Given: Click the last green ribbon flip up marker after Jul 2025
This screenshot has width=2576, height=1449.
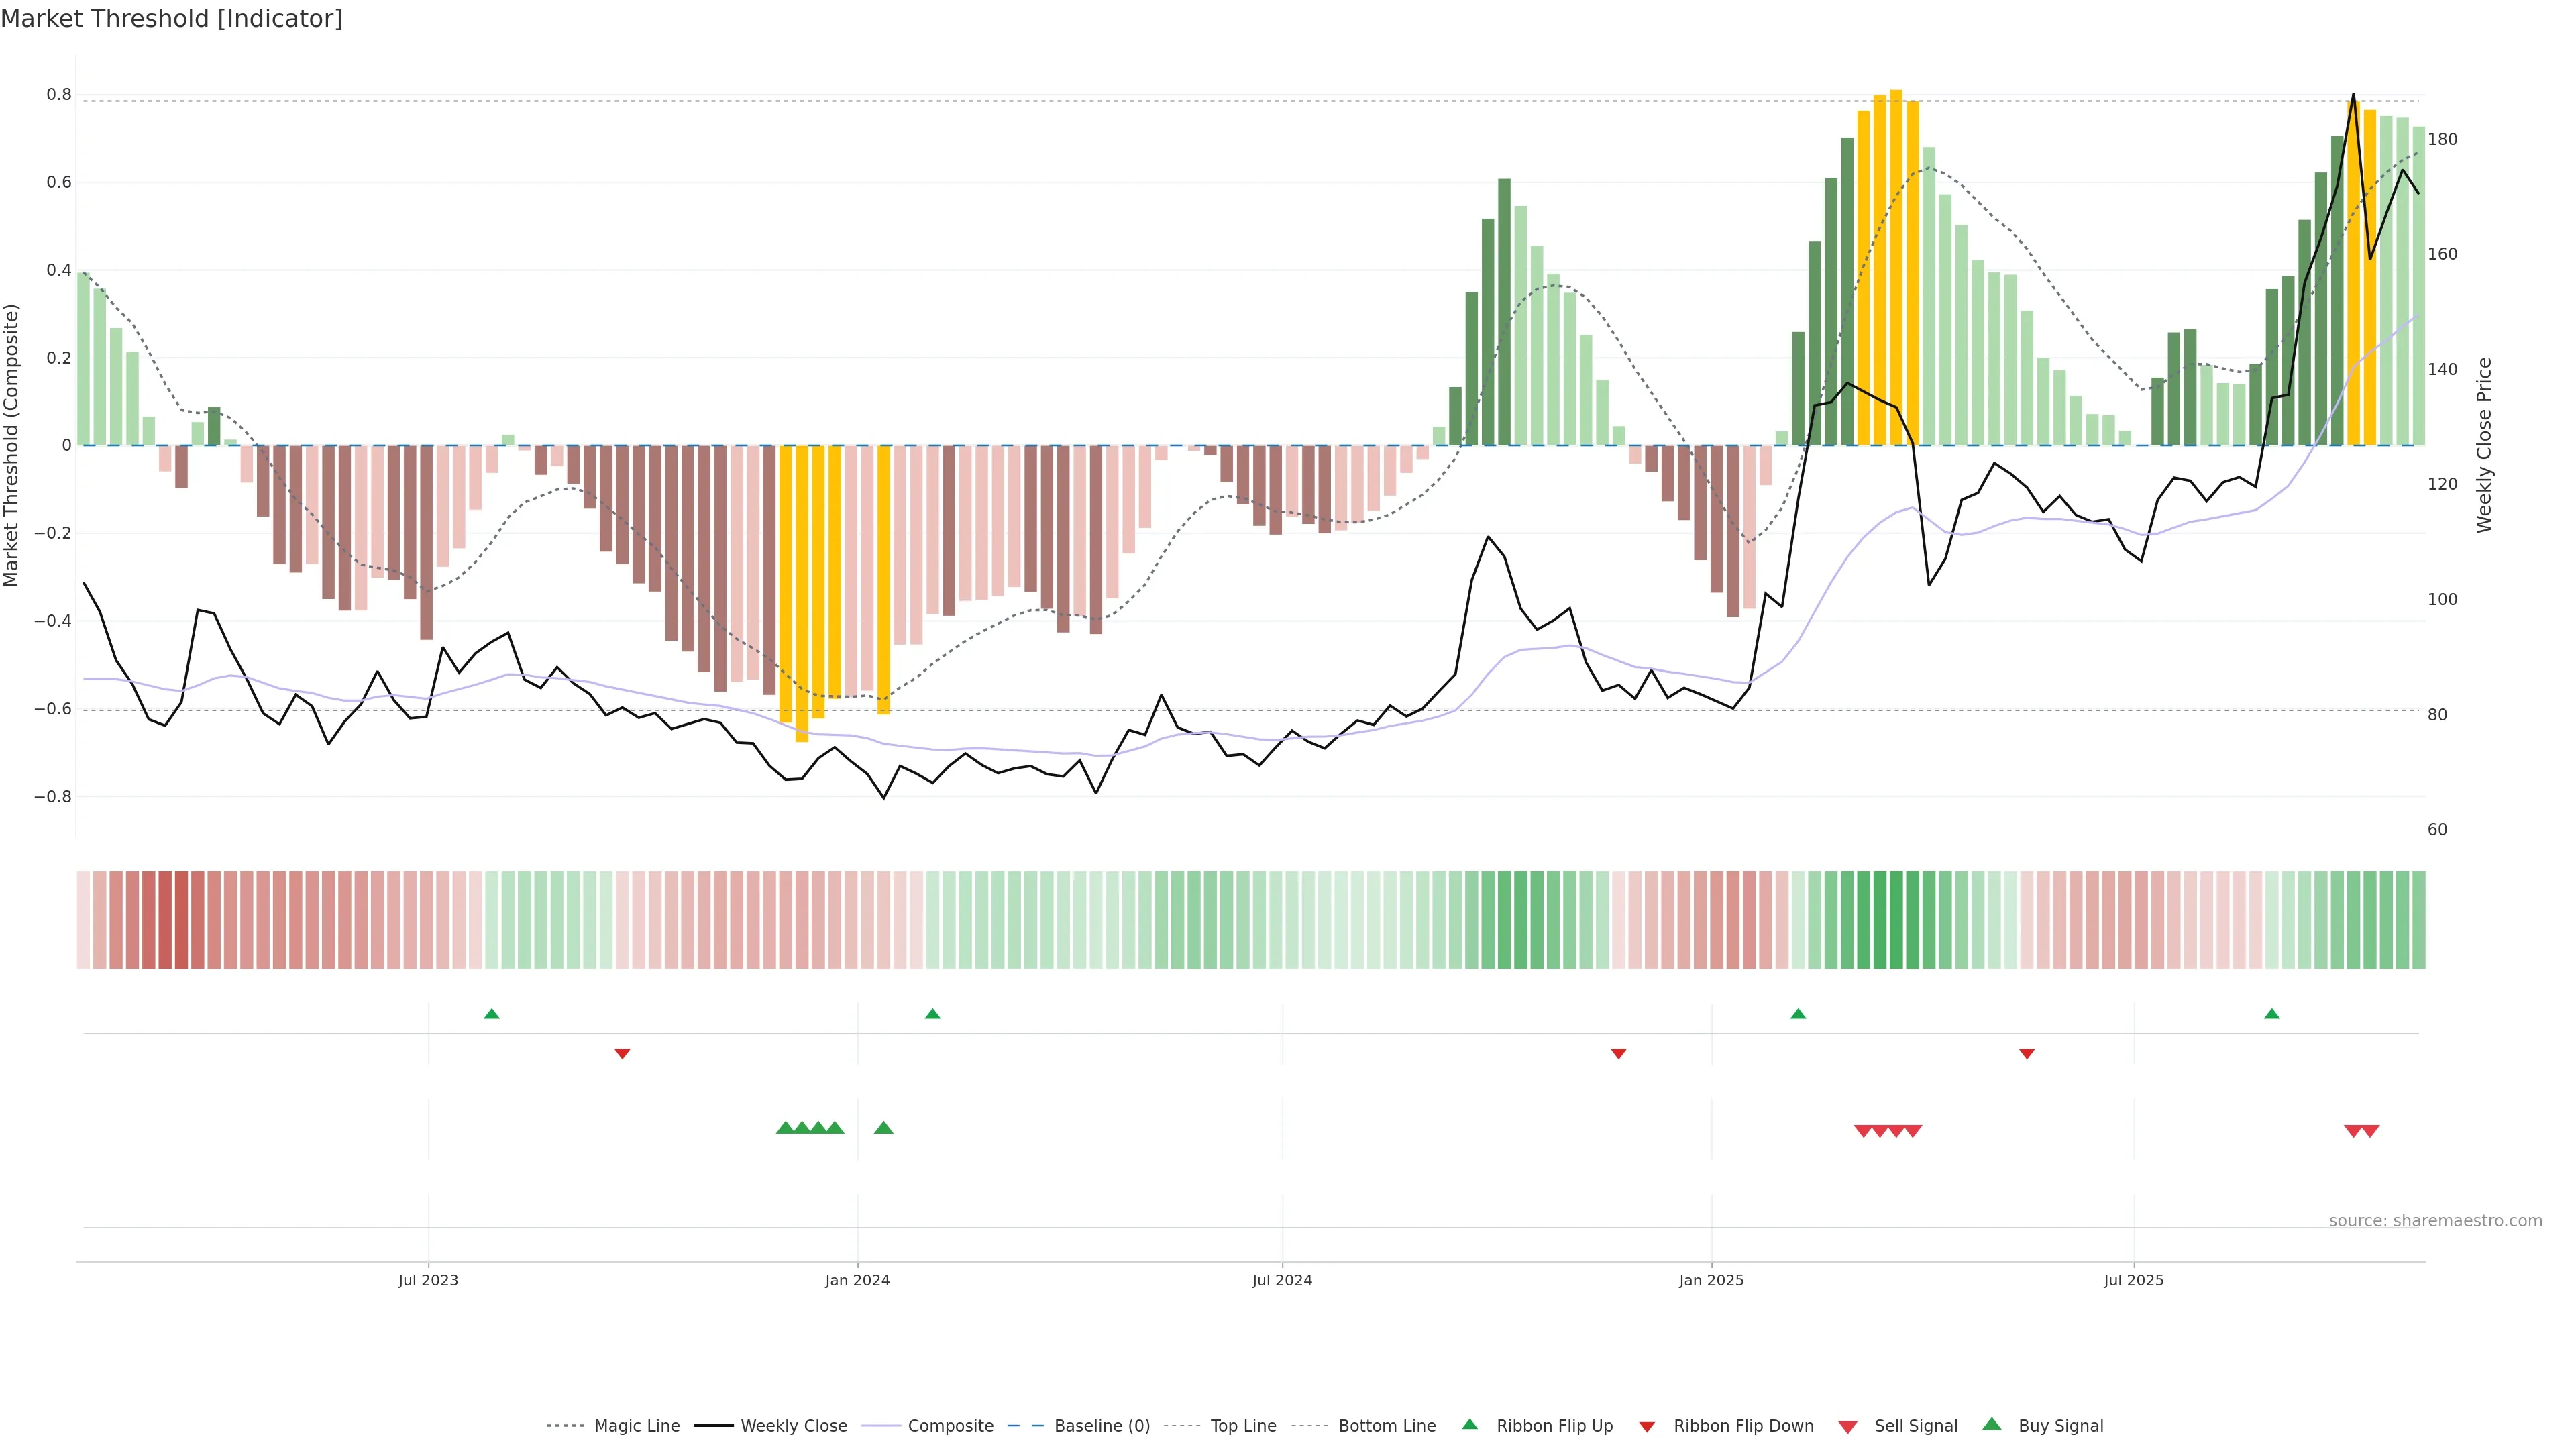Looking at the screenshot, I should click(2272, 1014).
